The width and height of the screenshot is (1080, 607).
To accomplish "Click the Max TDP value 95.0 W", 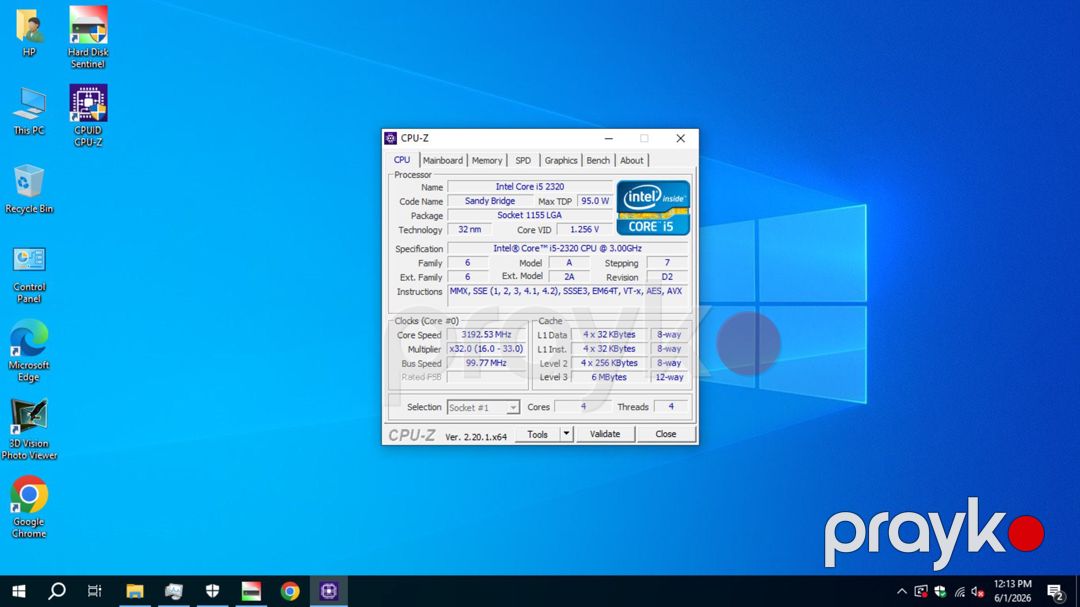I will 595,201.
